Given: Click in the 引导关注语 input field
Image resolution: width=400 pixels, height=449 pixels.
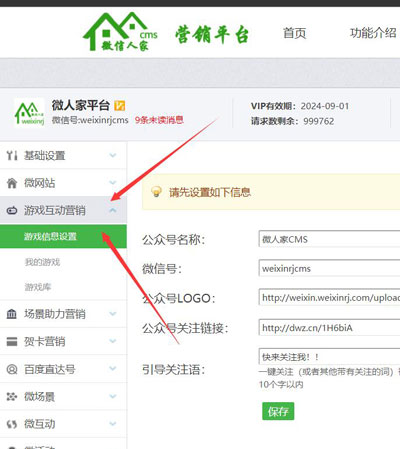Looking at the screenshot, I should pyautogui.click(x=329, y=356).
